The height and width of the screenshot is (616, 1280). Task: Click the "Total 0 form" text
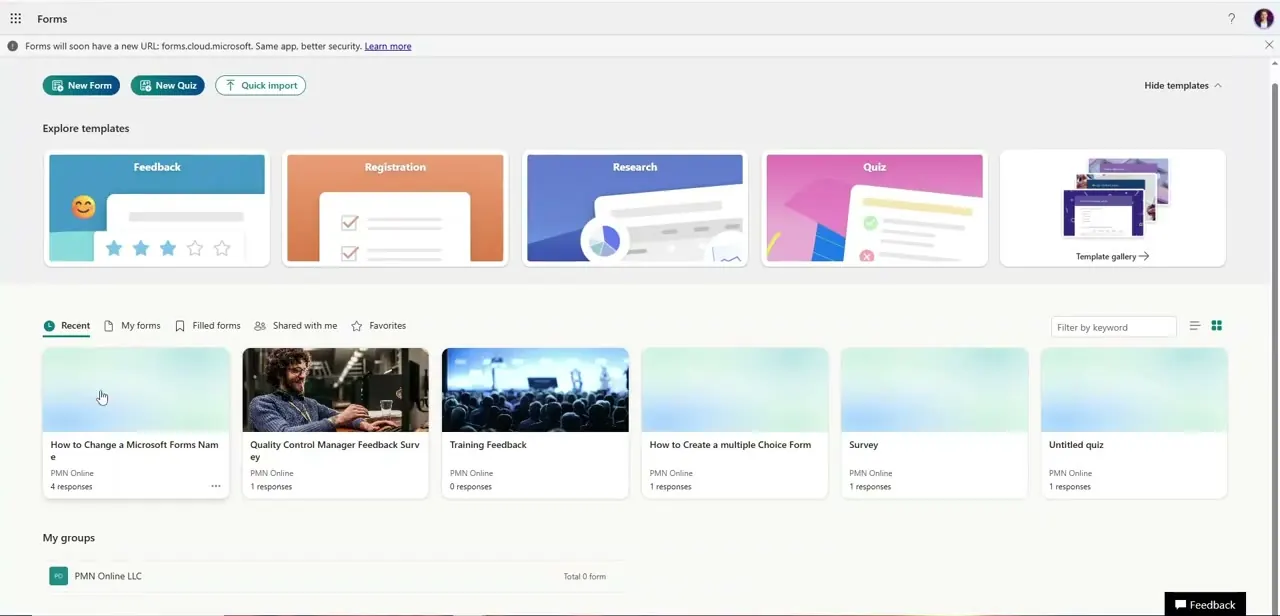(x=584, y=577)
